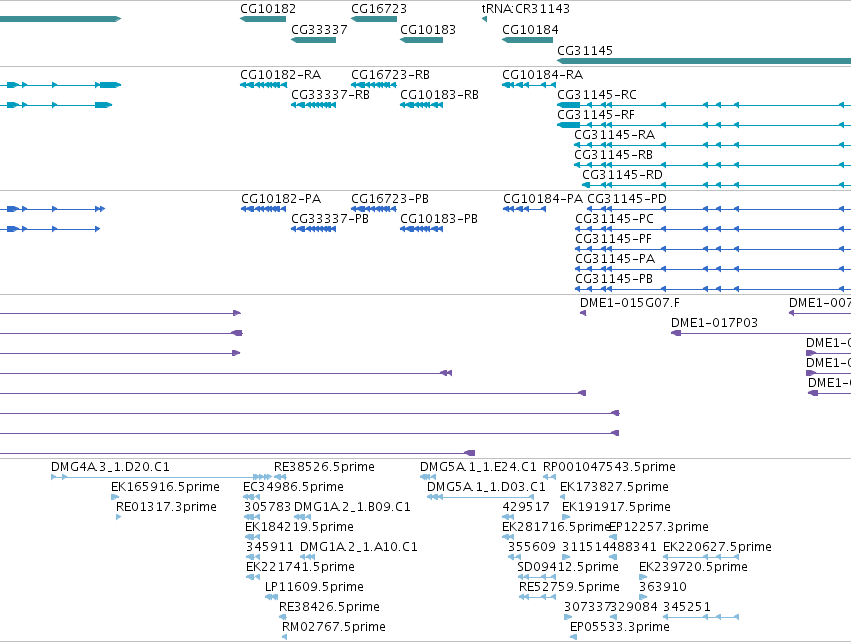This screenshot has height=642, width=851.
Task: Select protein CG10182-PA
Action: (x=281, y=199)
